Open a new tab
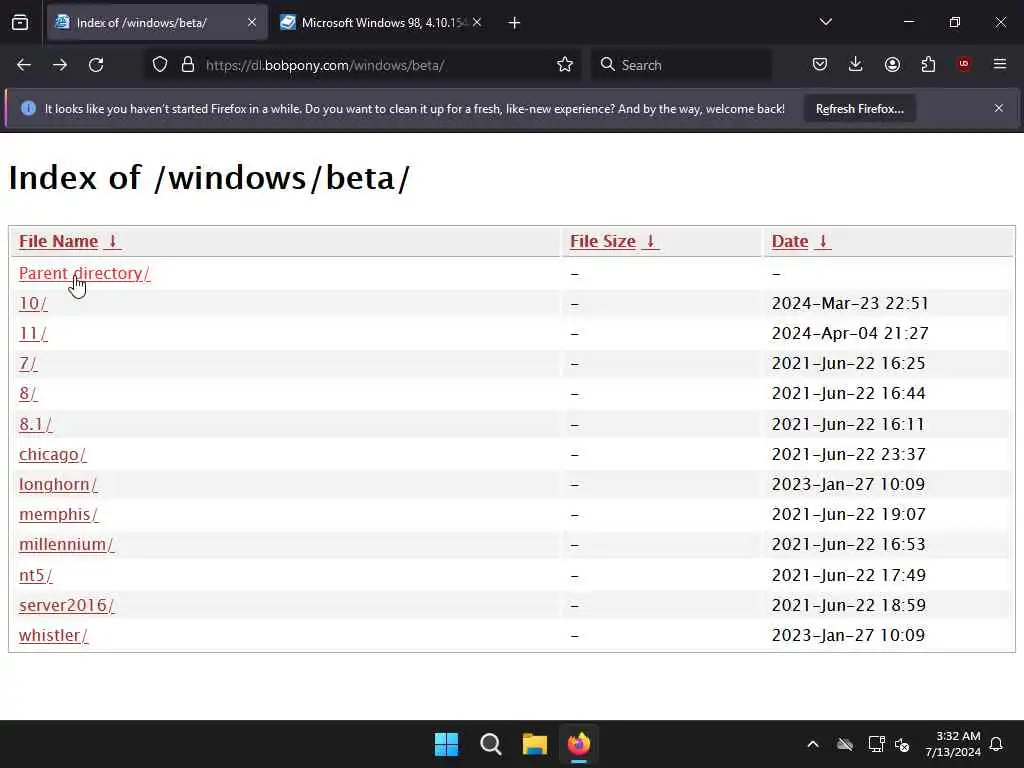Viewport: 1024px width, 768px height. tap(514, 23)
